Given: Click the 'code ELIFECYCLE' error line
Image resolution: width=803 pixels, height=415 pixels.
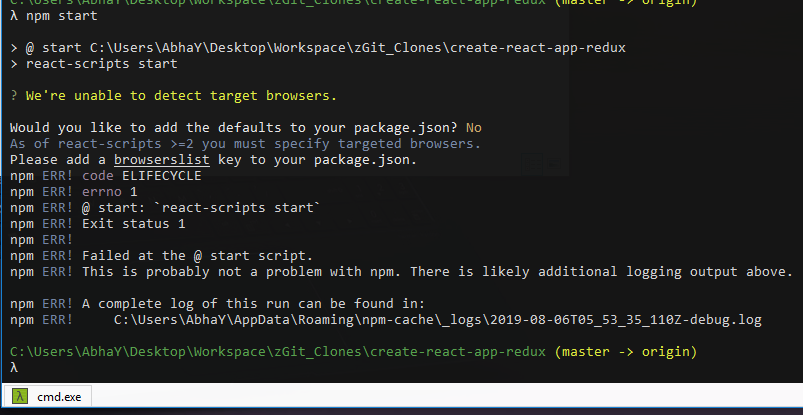Looking at the screenshot, I should (x=105, y=176).
